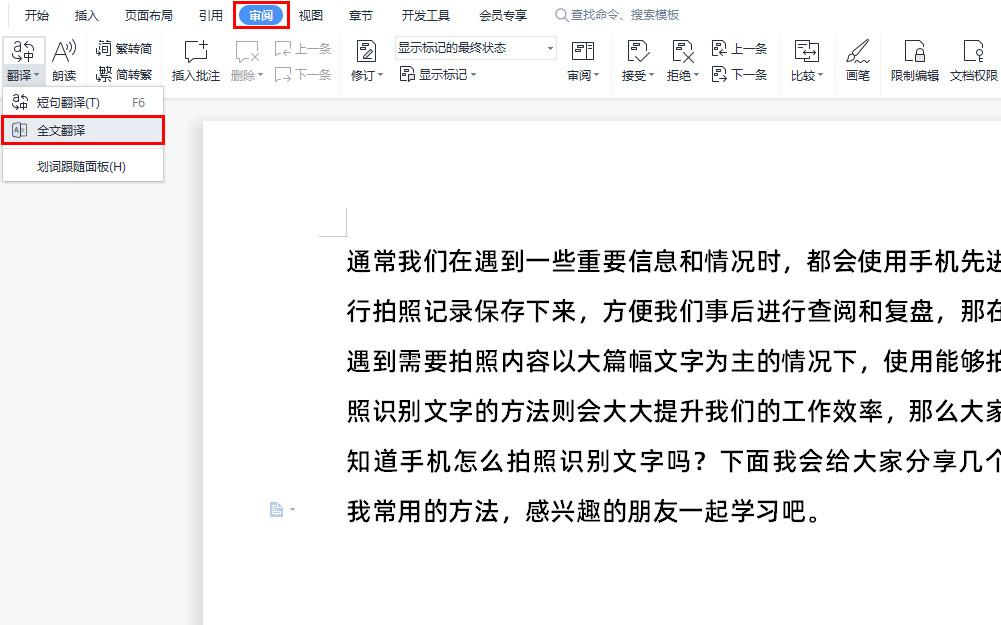This screenshot has width=1001, height=625.
Task: Click the 插入批注 (Insert Comment) icon
Action: [194, 58]
